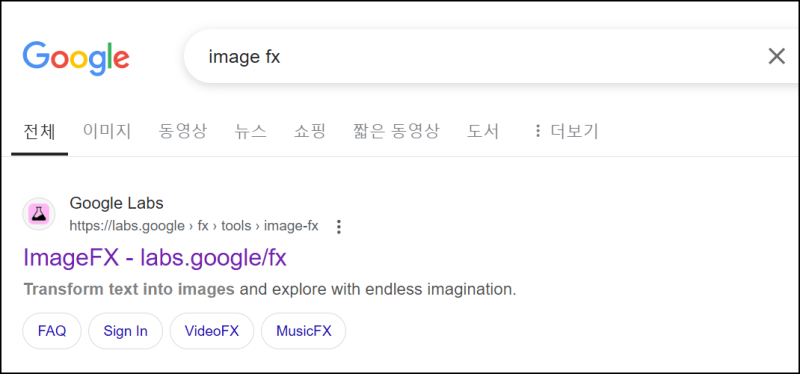Switch to the 이미지 tab
This screenshot has height=374, width=800.
coord(107,132)
